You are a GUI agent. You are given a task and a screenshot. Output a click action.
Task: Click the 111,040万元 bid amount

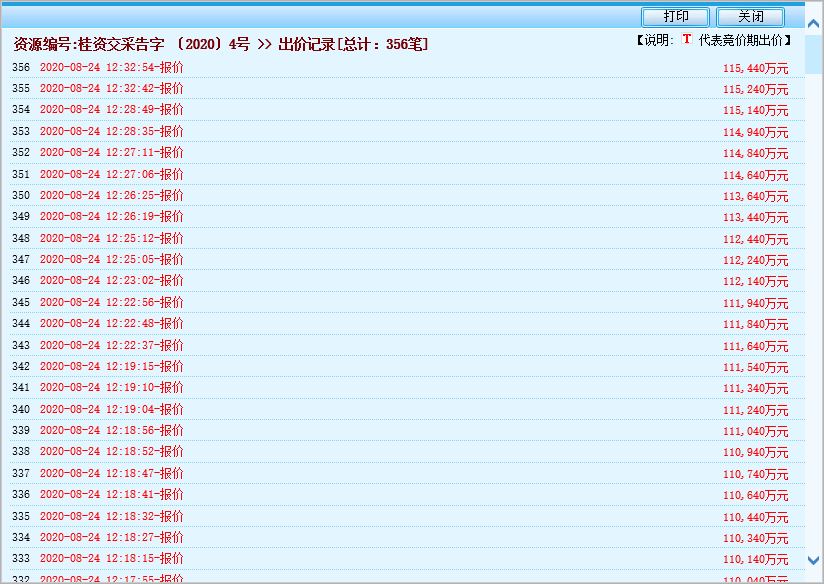tap(755, 431)
